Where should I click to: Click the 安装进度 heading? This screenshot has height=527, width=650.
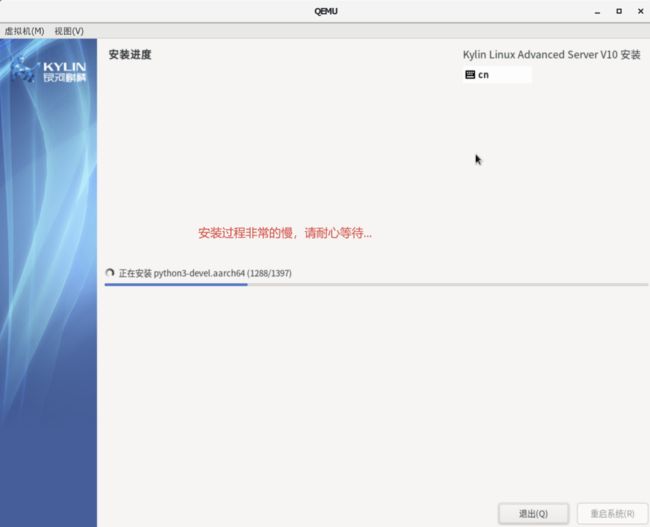tap(130, 54)
